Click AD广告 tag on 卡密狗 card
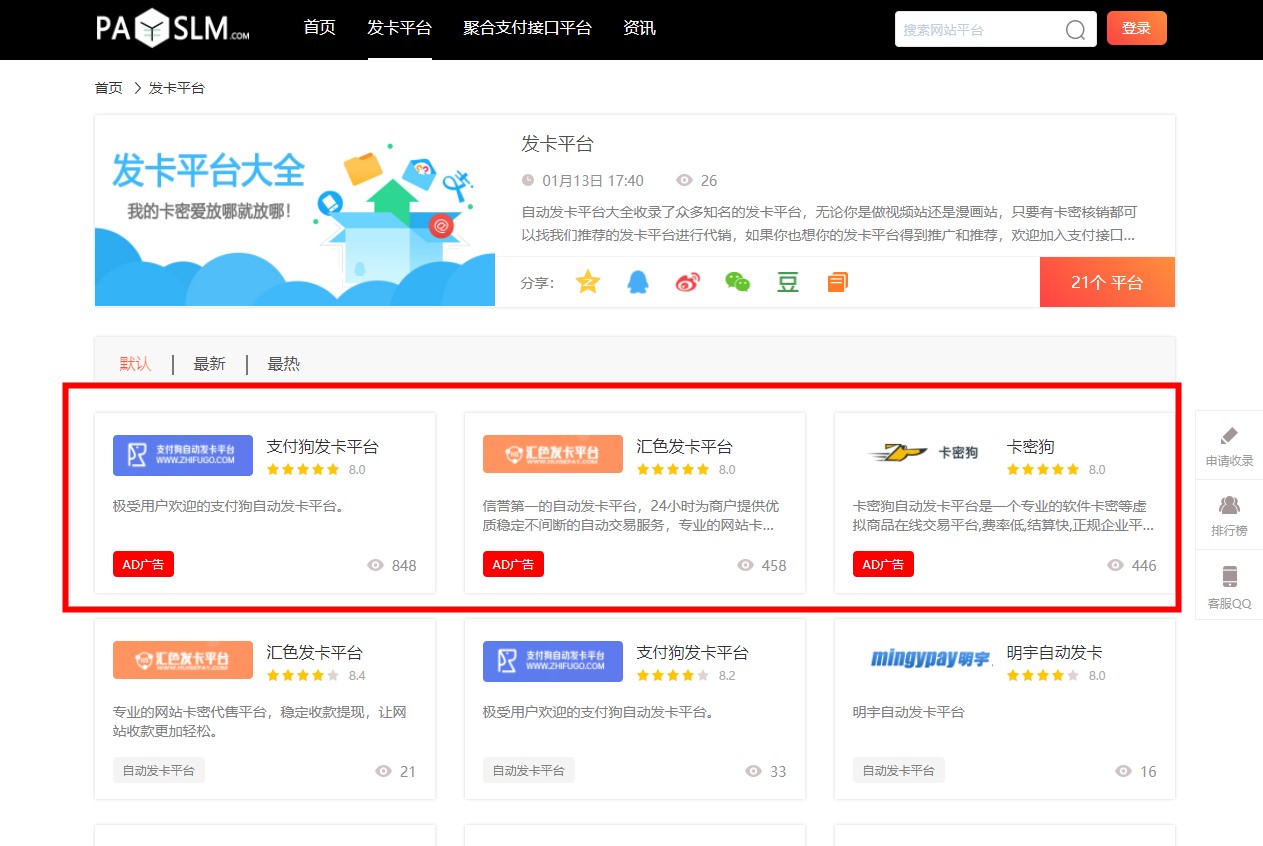This screenshot has width=1263, height=846. [x=883, y=565]
